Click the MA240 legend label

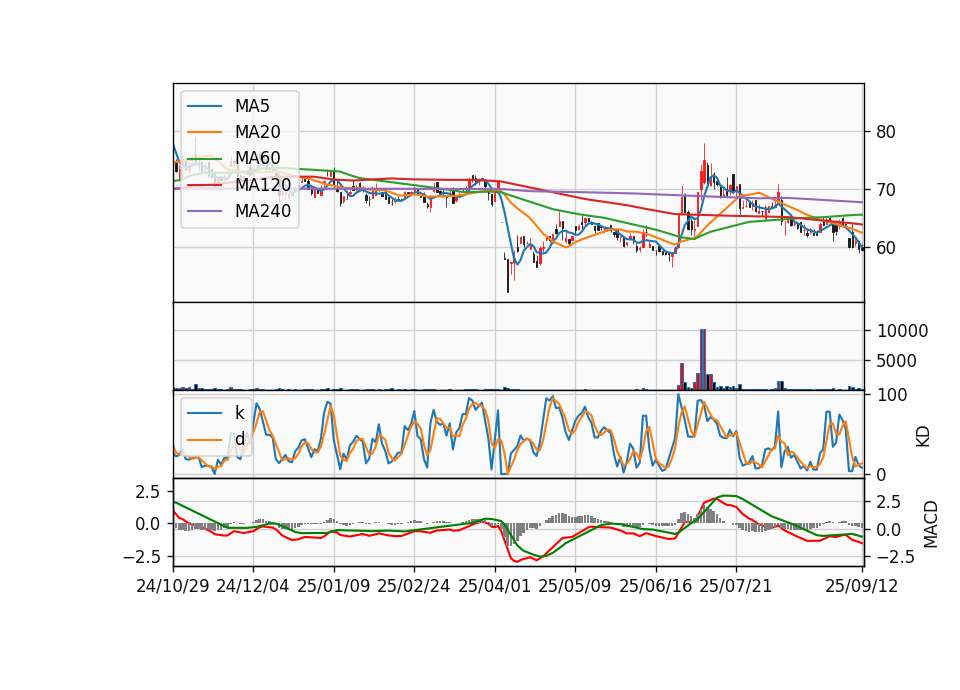[x=263, y=211]
